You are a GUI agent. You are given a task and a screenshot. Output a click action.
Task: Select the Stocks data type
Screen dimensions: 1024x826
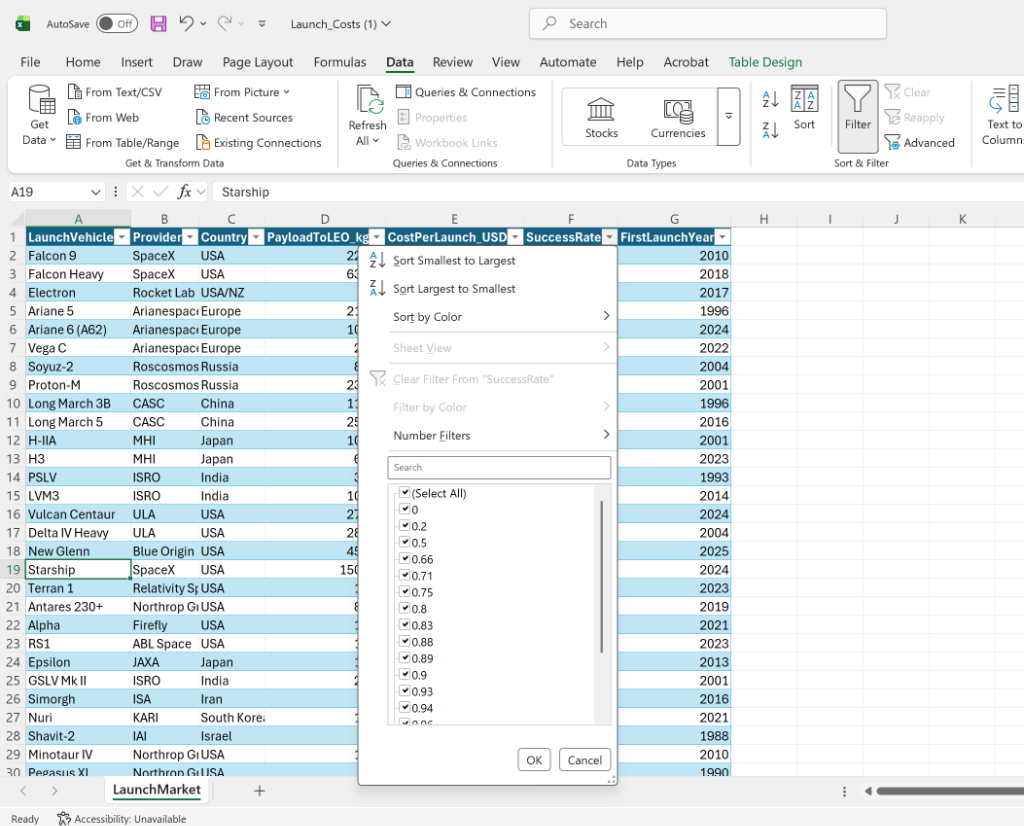tap(601, 118)
